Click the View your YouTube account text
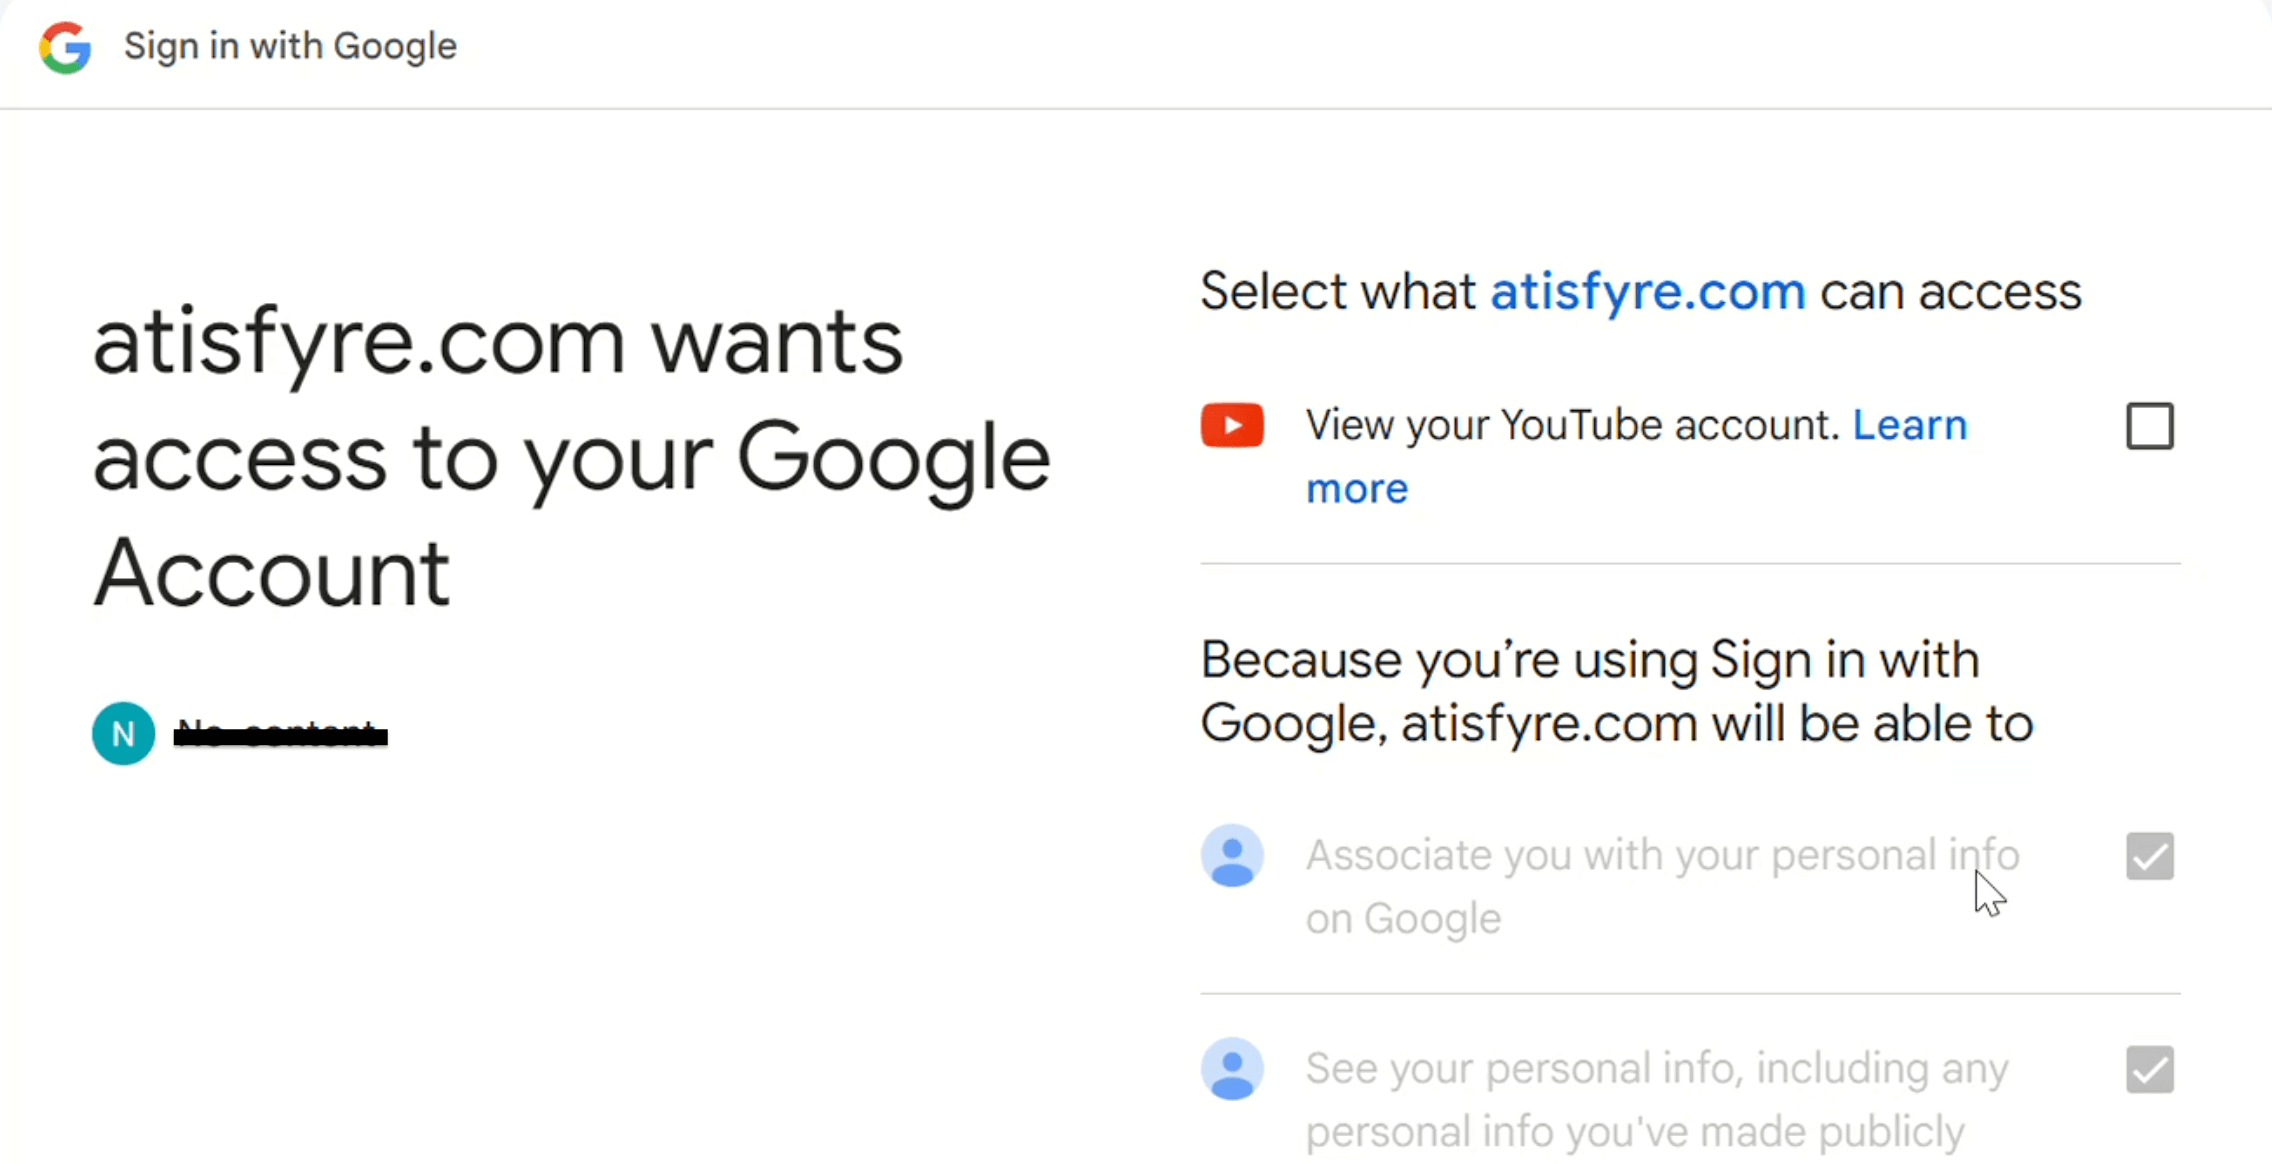This screenshot has height=1164, width=2272. point(1573,426)
